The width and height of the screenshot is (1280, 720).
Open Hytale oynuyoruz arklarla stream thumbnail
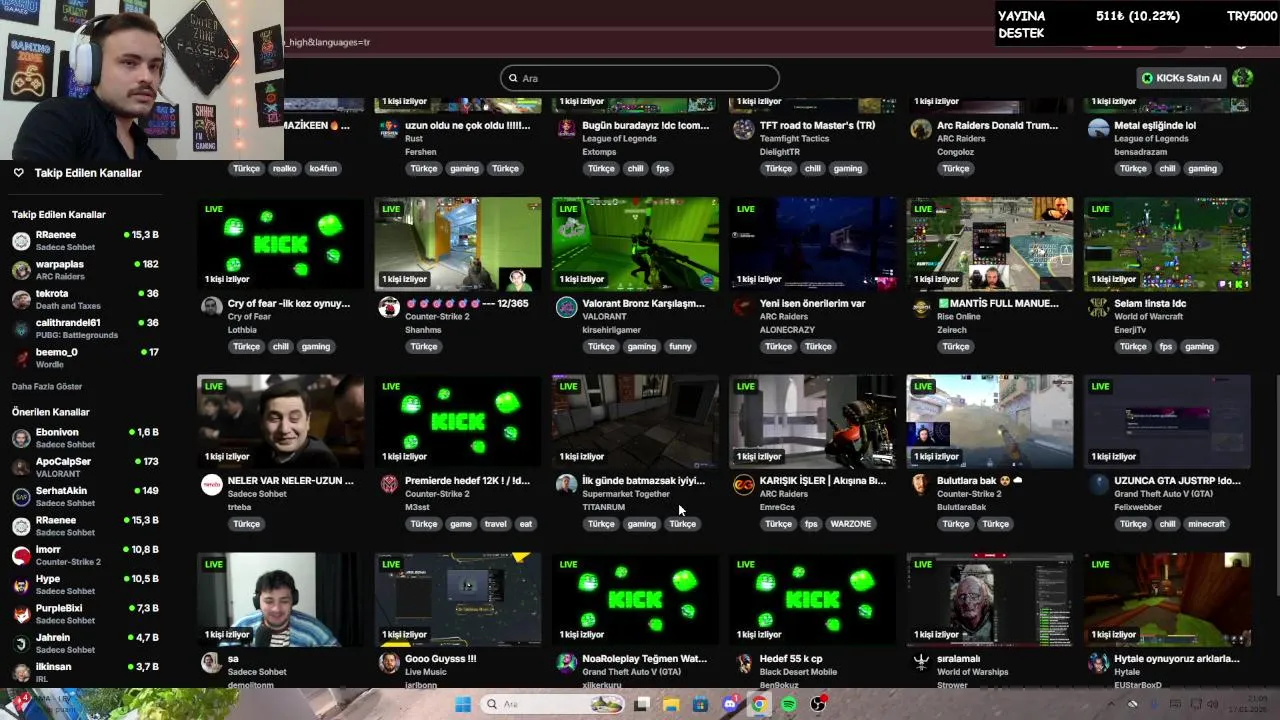click(x=1167, y=599)
